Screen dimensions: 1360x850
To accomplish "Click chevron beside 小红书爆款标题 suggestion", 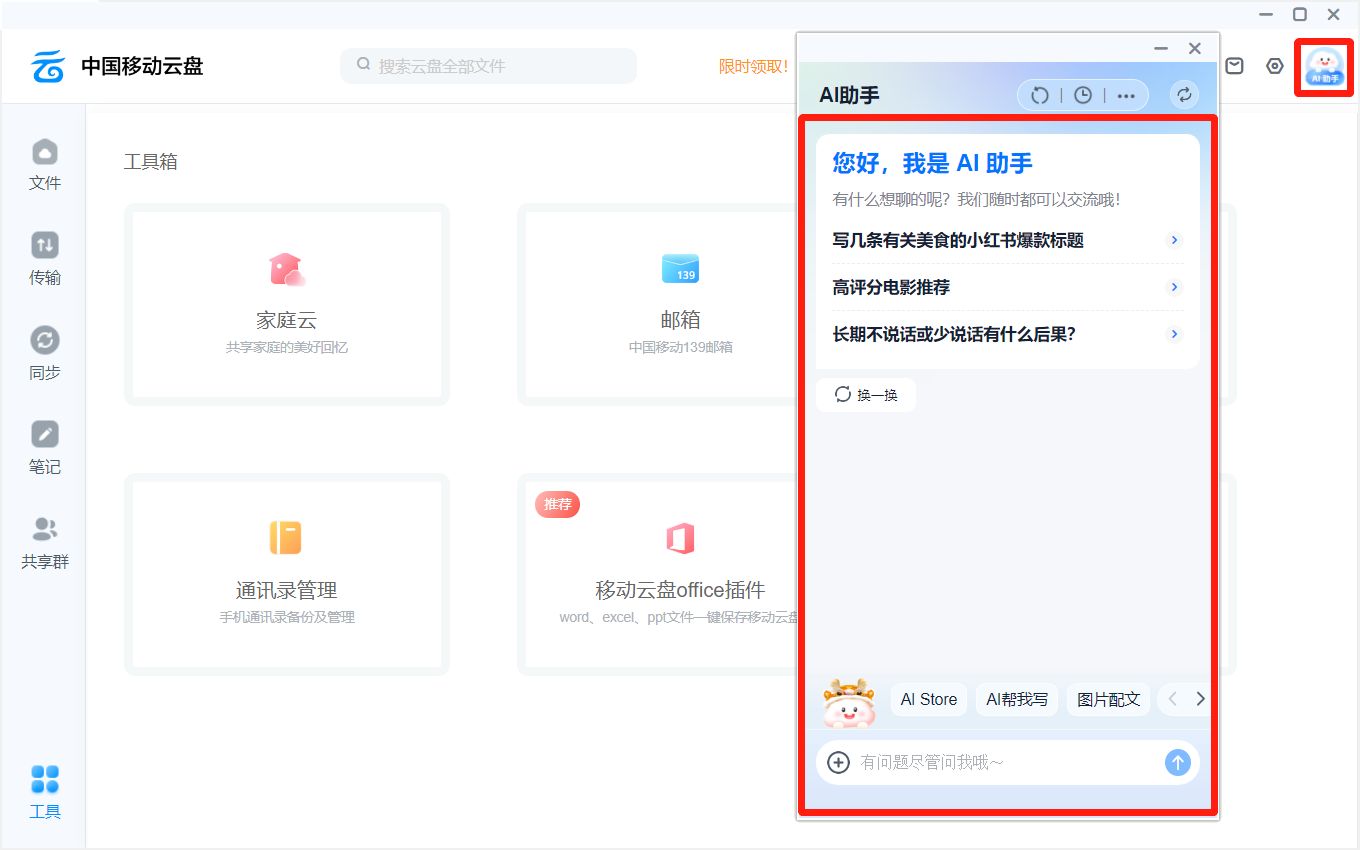I will [x=1175, y=240].
